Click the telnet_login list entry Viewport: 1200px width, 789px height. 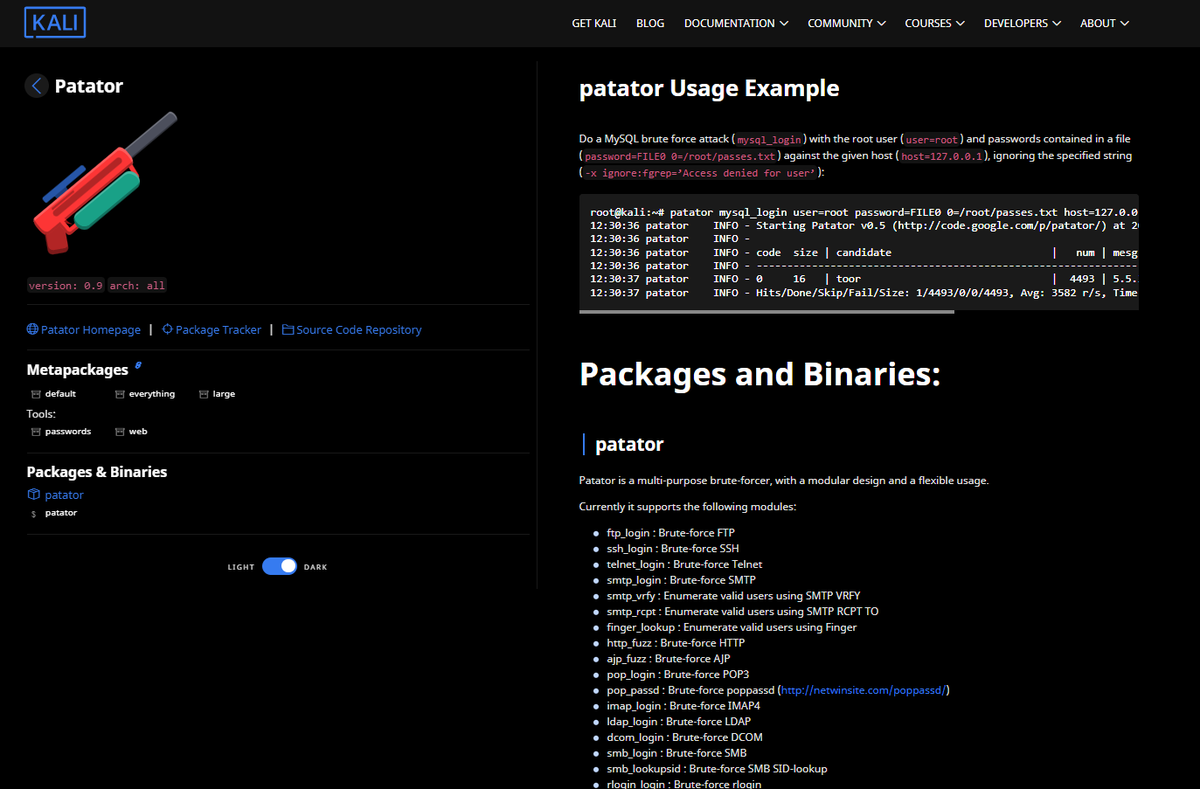tap(684, 565)
